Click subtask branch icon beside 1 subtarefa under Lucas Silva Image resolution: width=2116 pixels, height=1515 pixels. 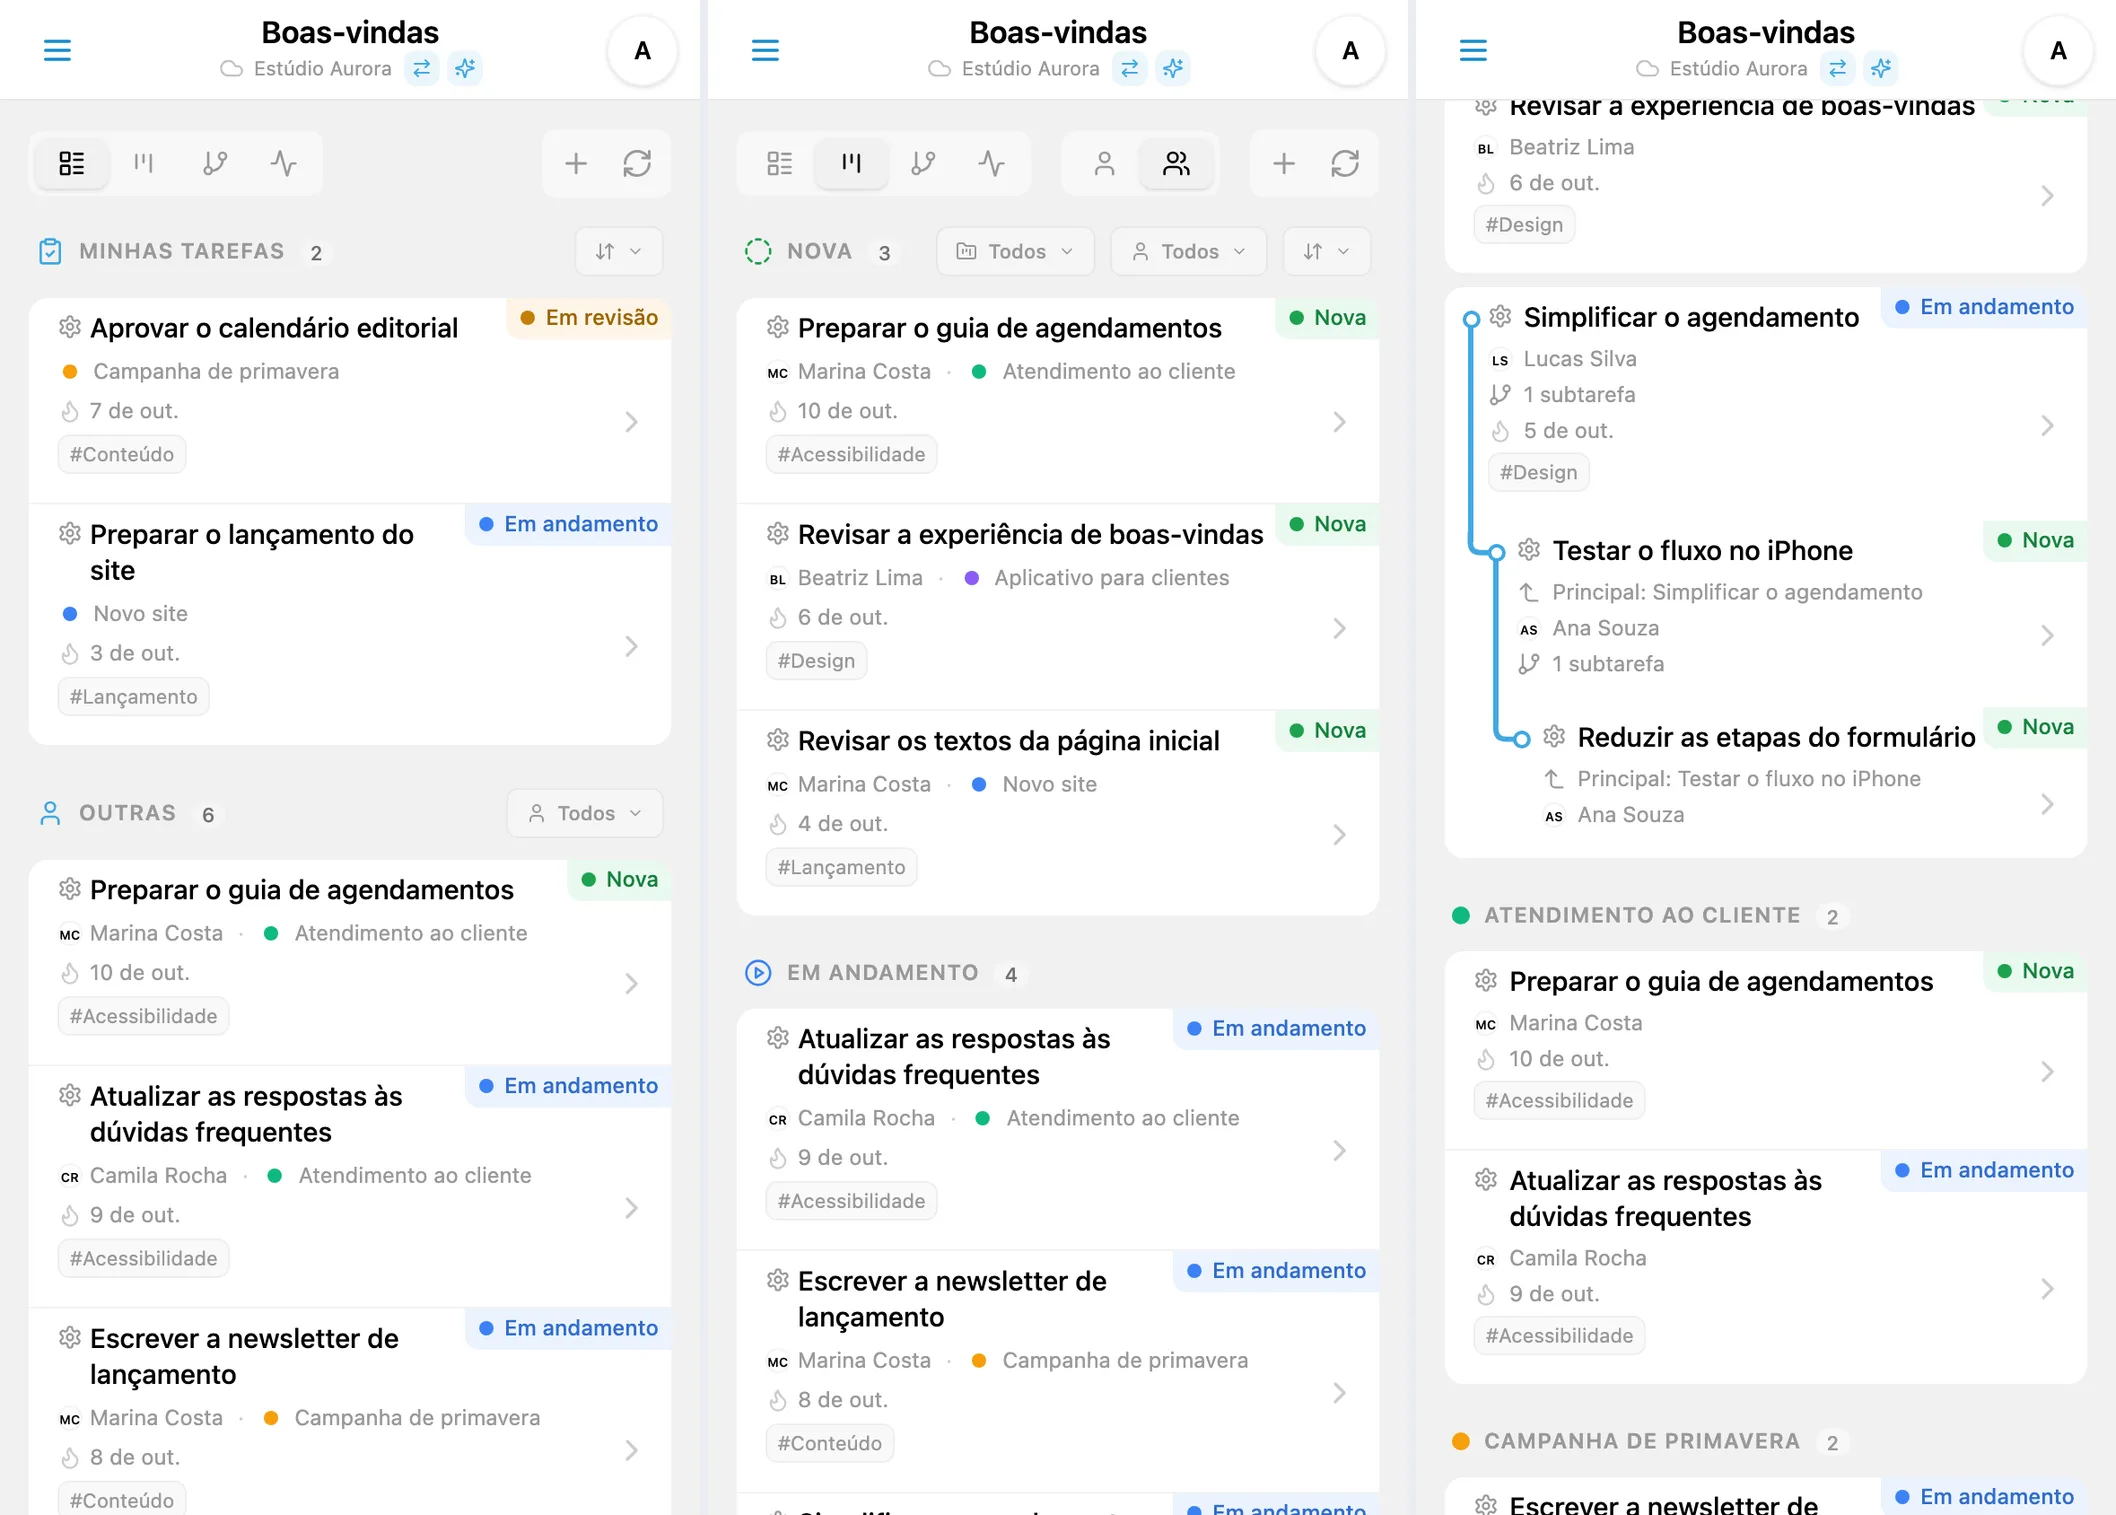1500,394
